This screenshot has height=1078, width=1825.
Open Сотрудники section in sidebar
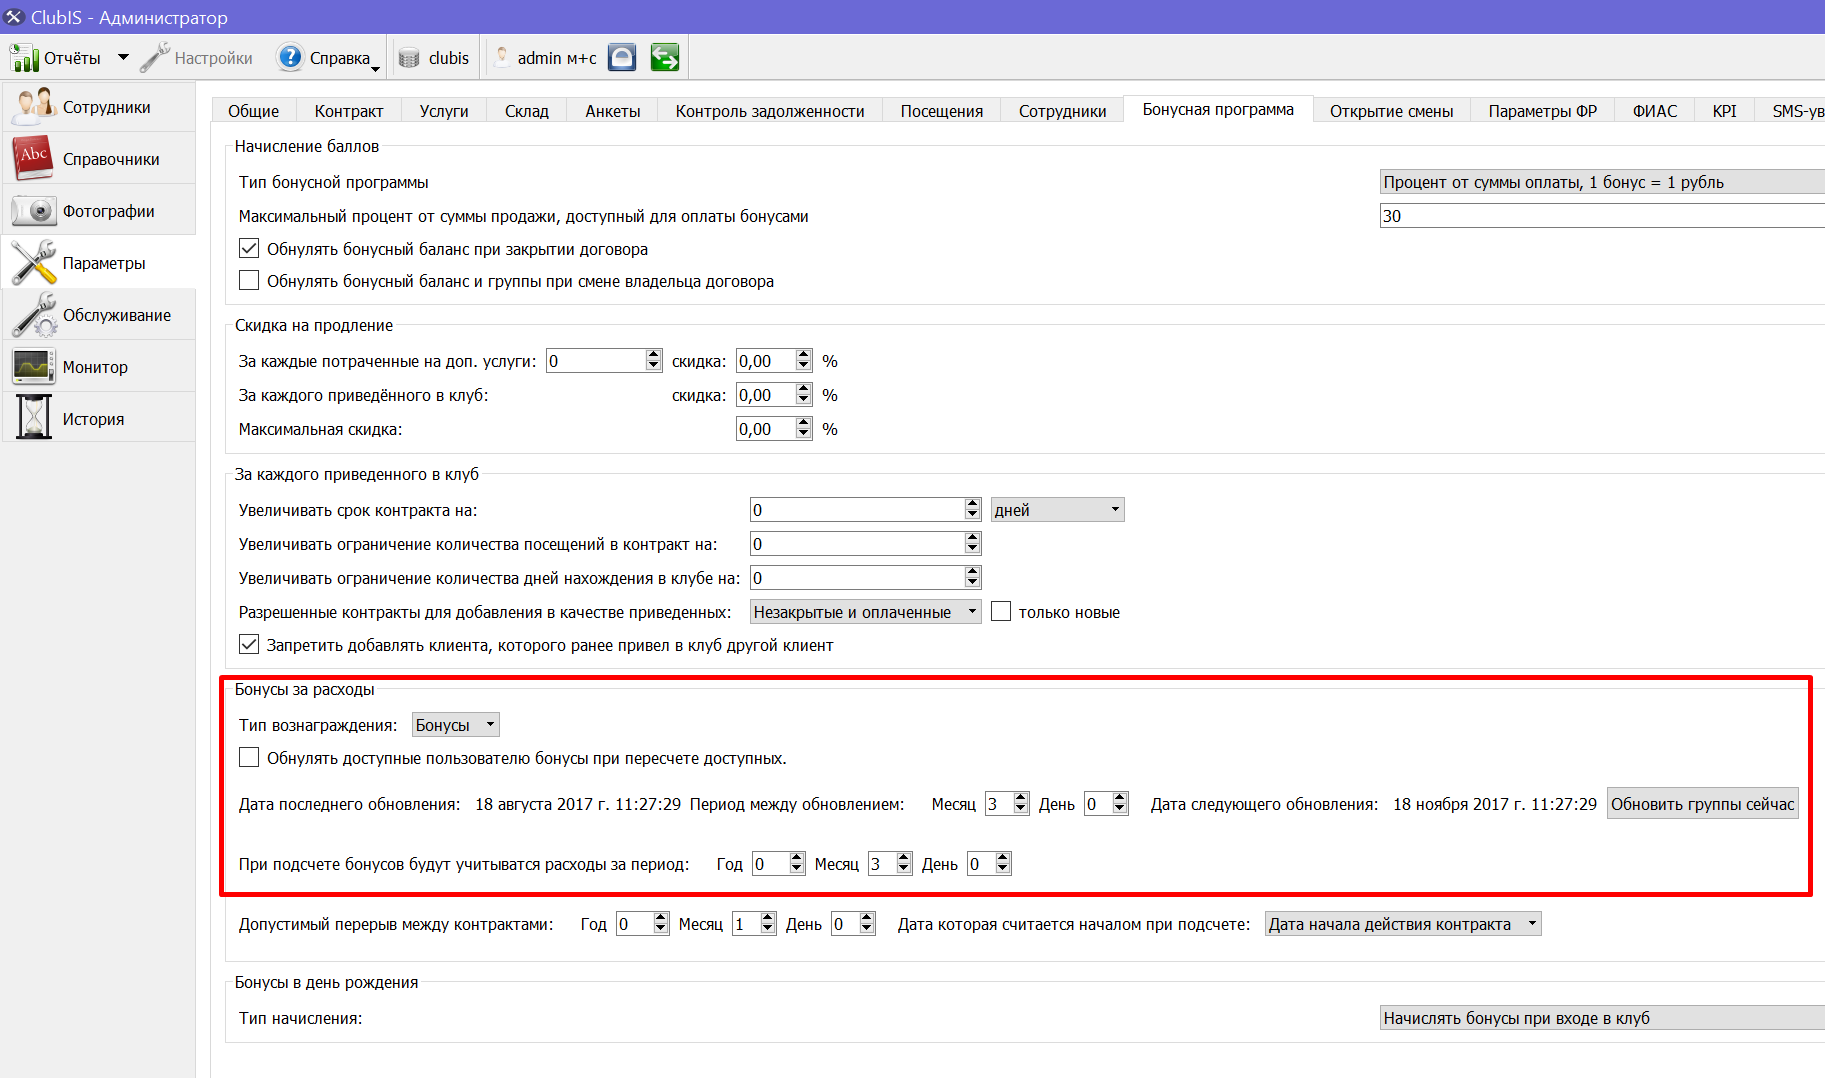click(98, 107)
